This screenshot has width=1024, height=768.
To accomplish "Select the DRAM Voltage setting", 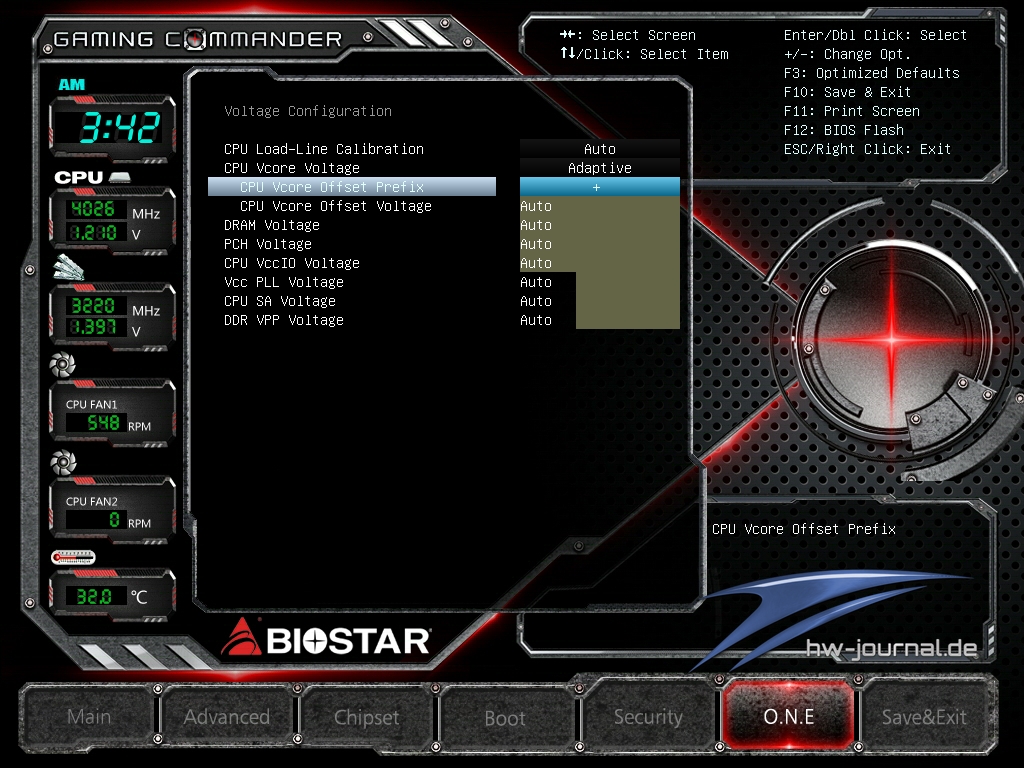I will (x=272, y=225).
